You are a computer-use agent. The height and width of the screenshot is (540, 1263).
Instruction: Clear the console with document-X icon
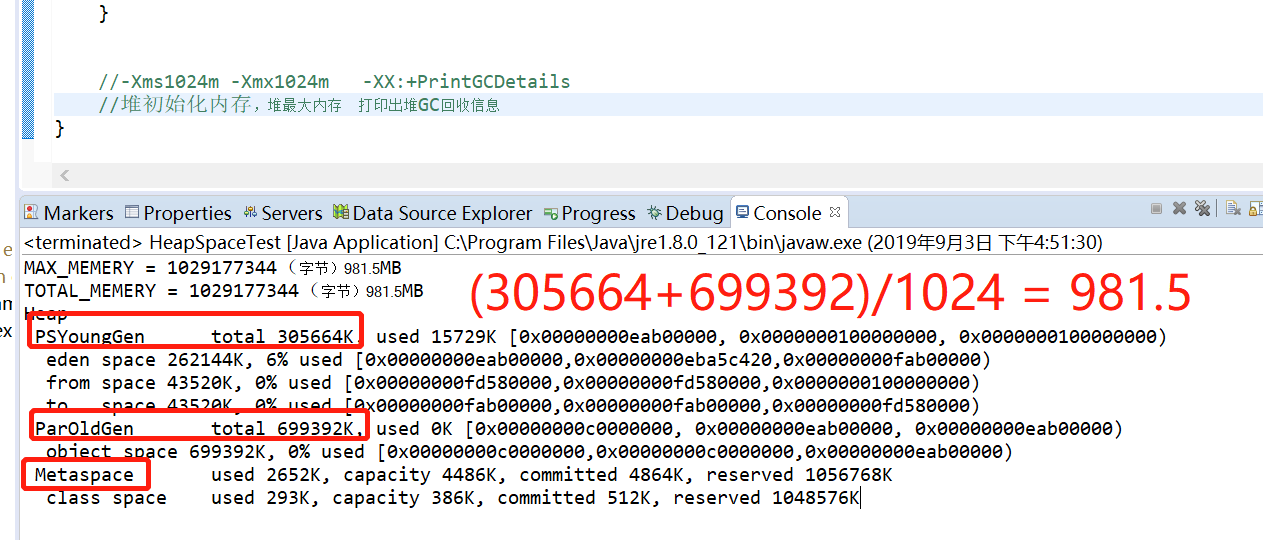(x=1233, y=208)
